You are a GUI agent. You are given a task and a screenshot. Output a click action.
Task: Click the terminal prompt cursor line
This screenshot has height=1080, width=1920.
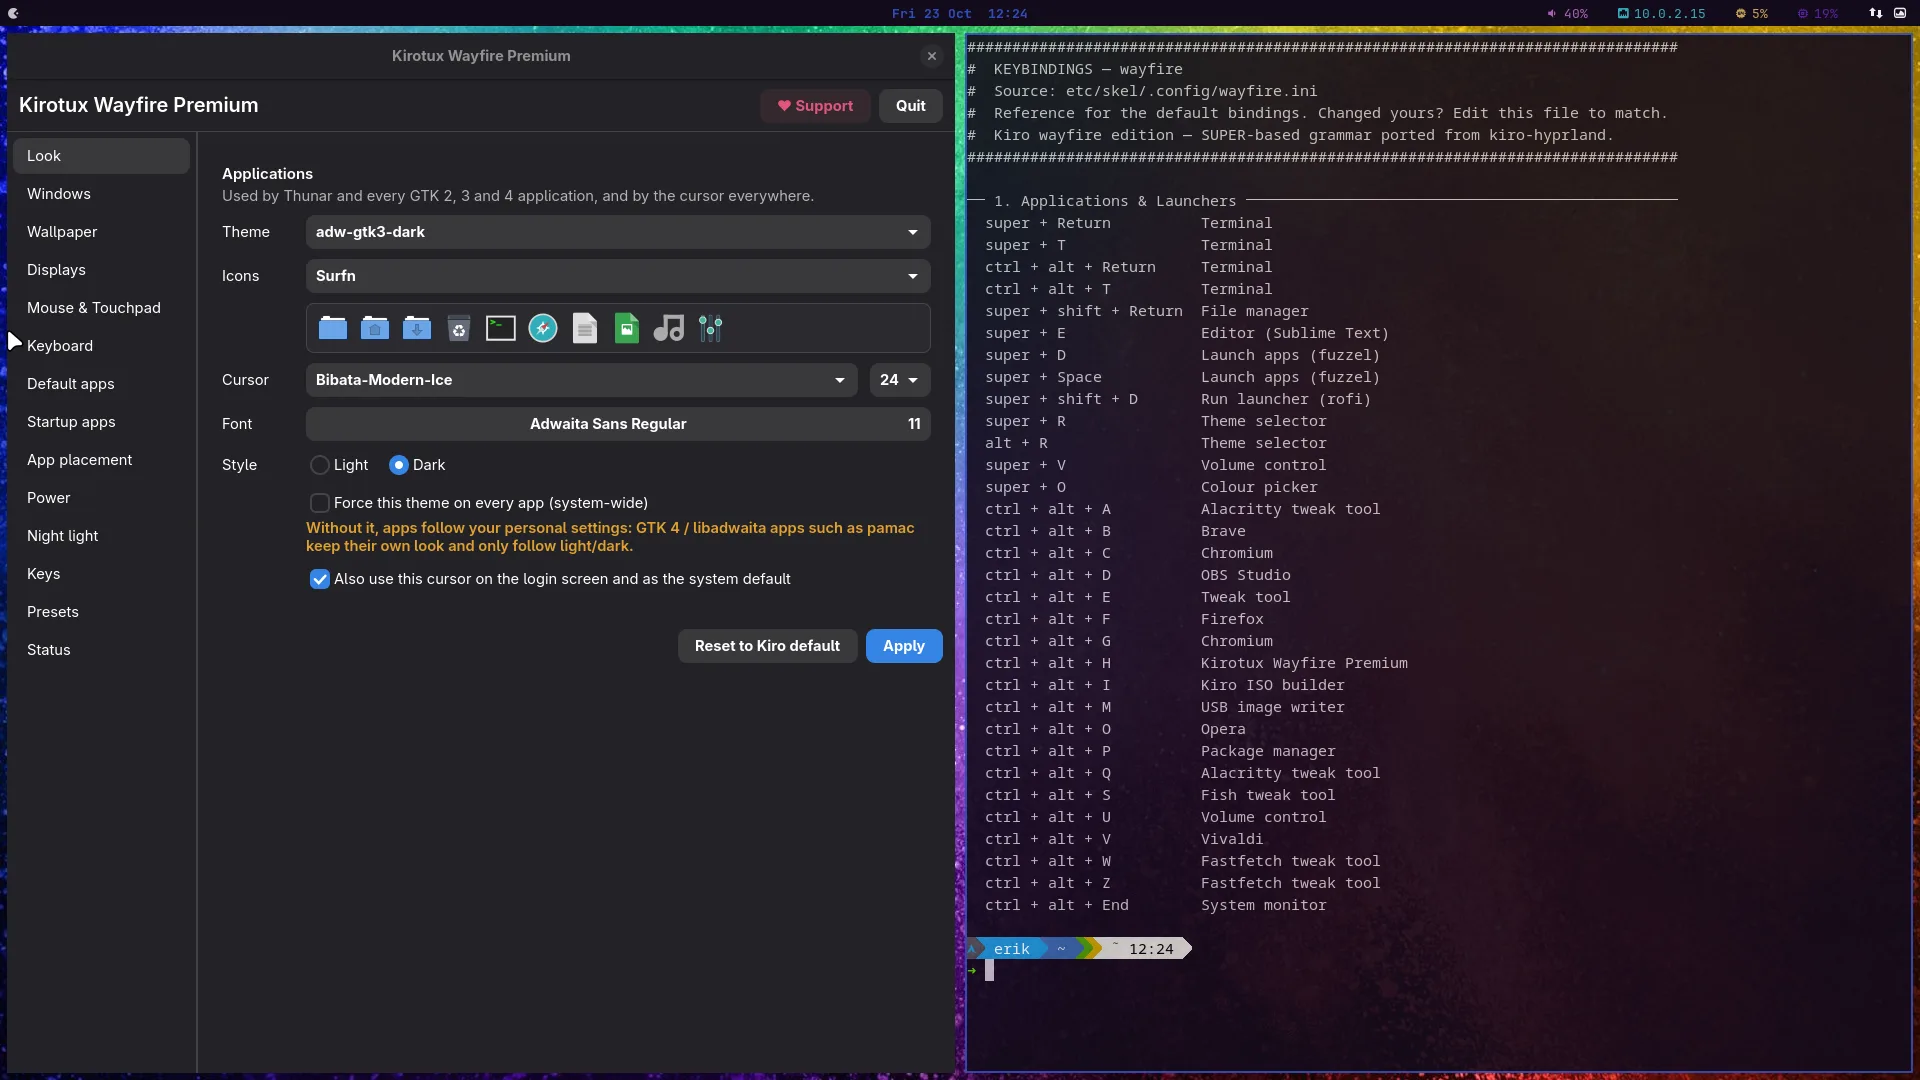point(989,971)
